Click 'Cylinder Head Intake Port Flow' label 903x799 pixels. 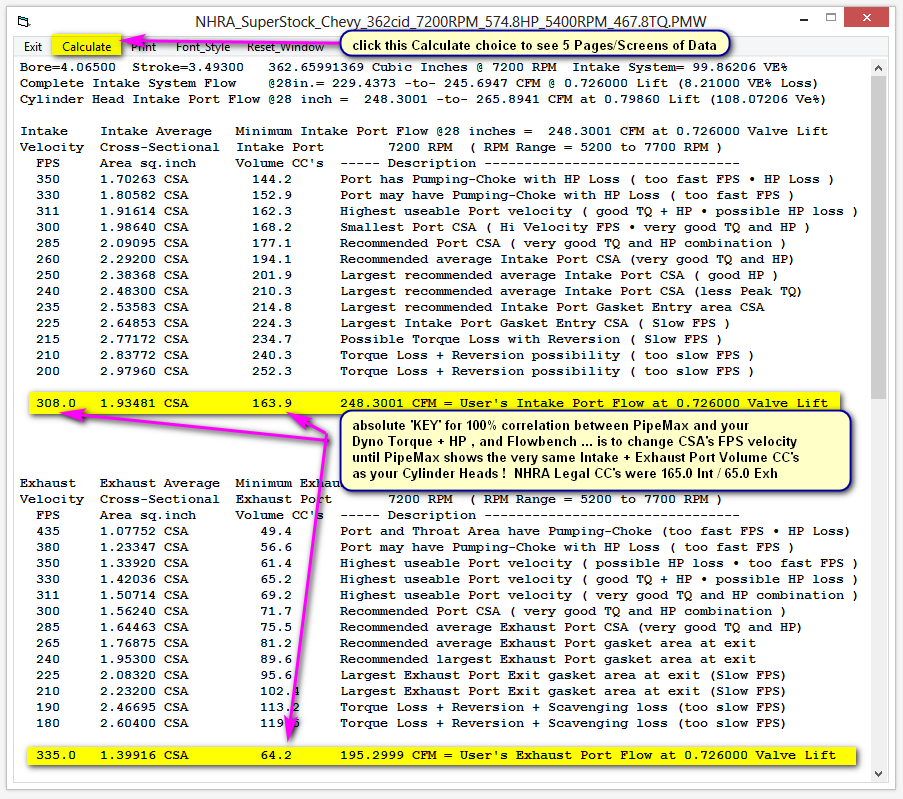tap(140, 100)
